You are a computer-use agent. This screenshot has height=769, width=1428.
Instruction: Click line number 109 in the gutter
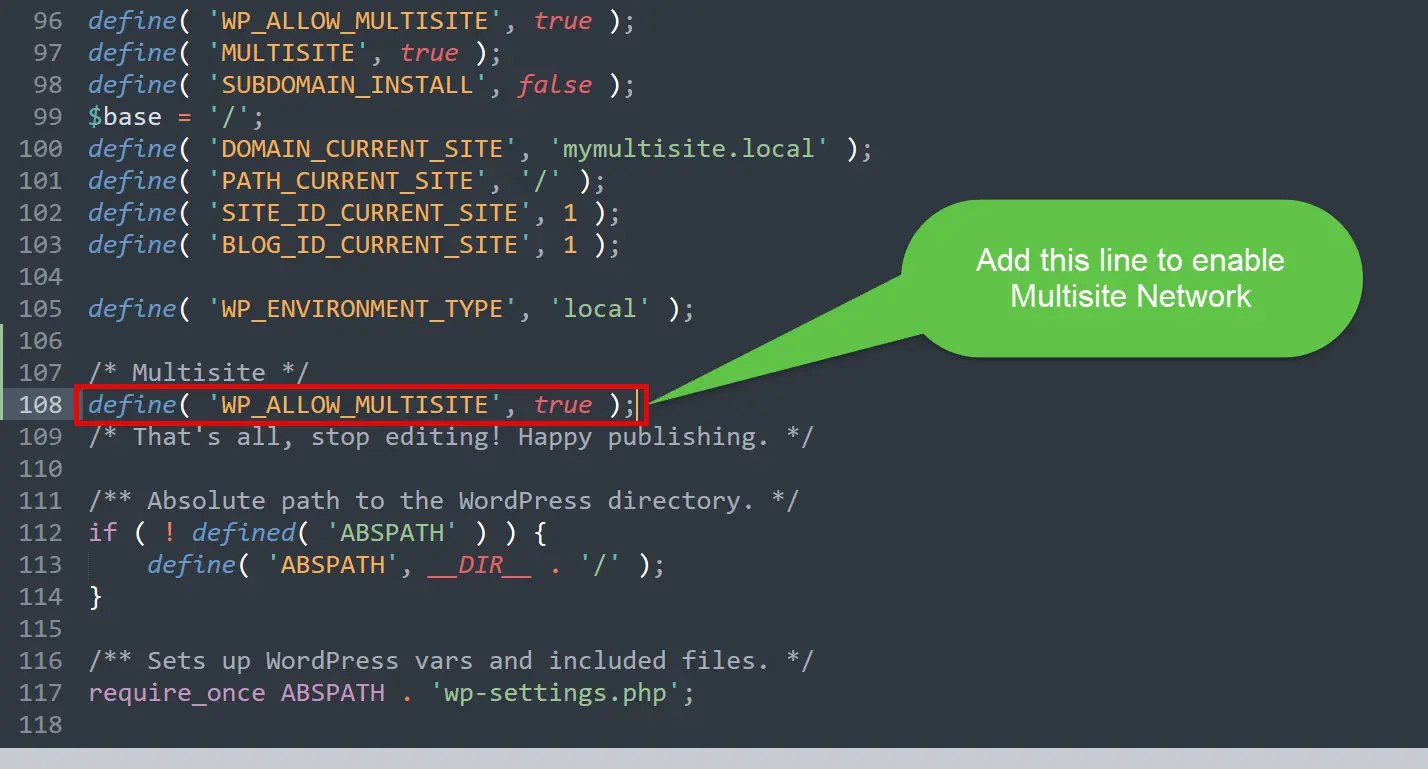(40, 436)
